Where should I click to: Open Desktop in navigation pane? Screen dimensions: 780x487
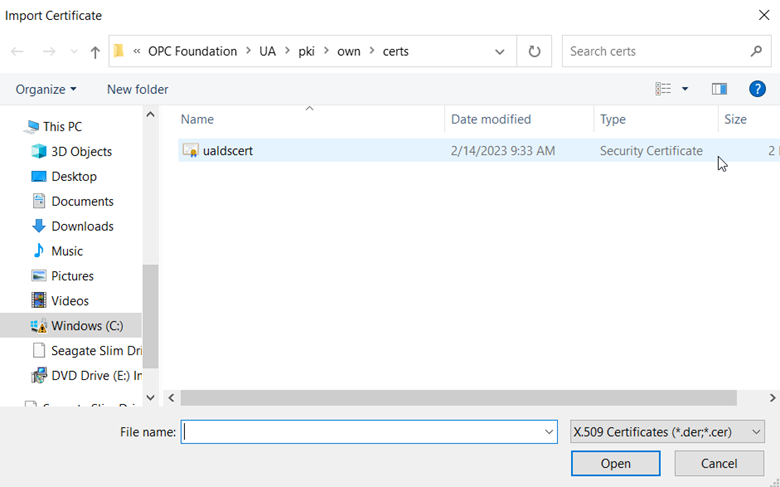[x=74, y=177]
